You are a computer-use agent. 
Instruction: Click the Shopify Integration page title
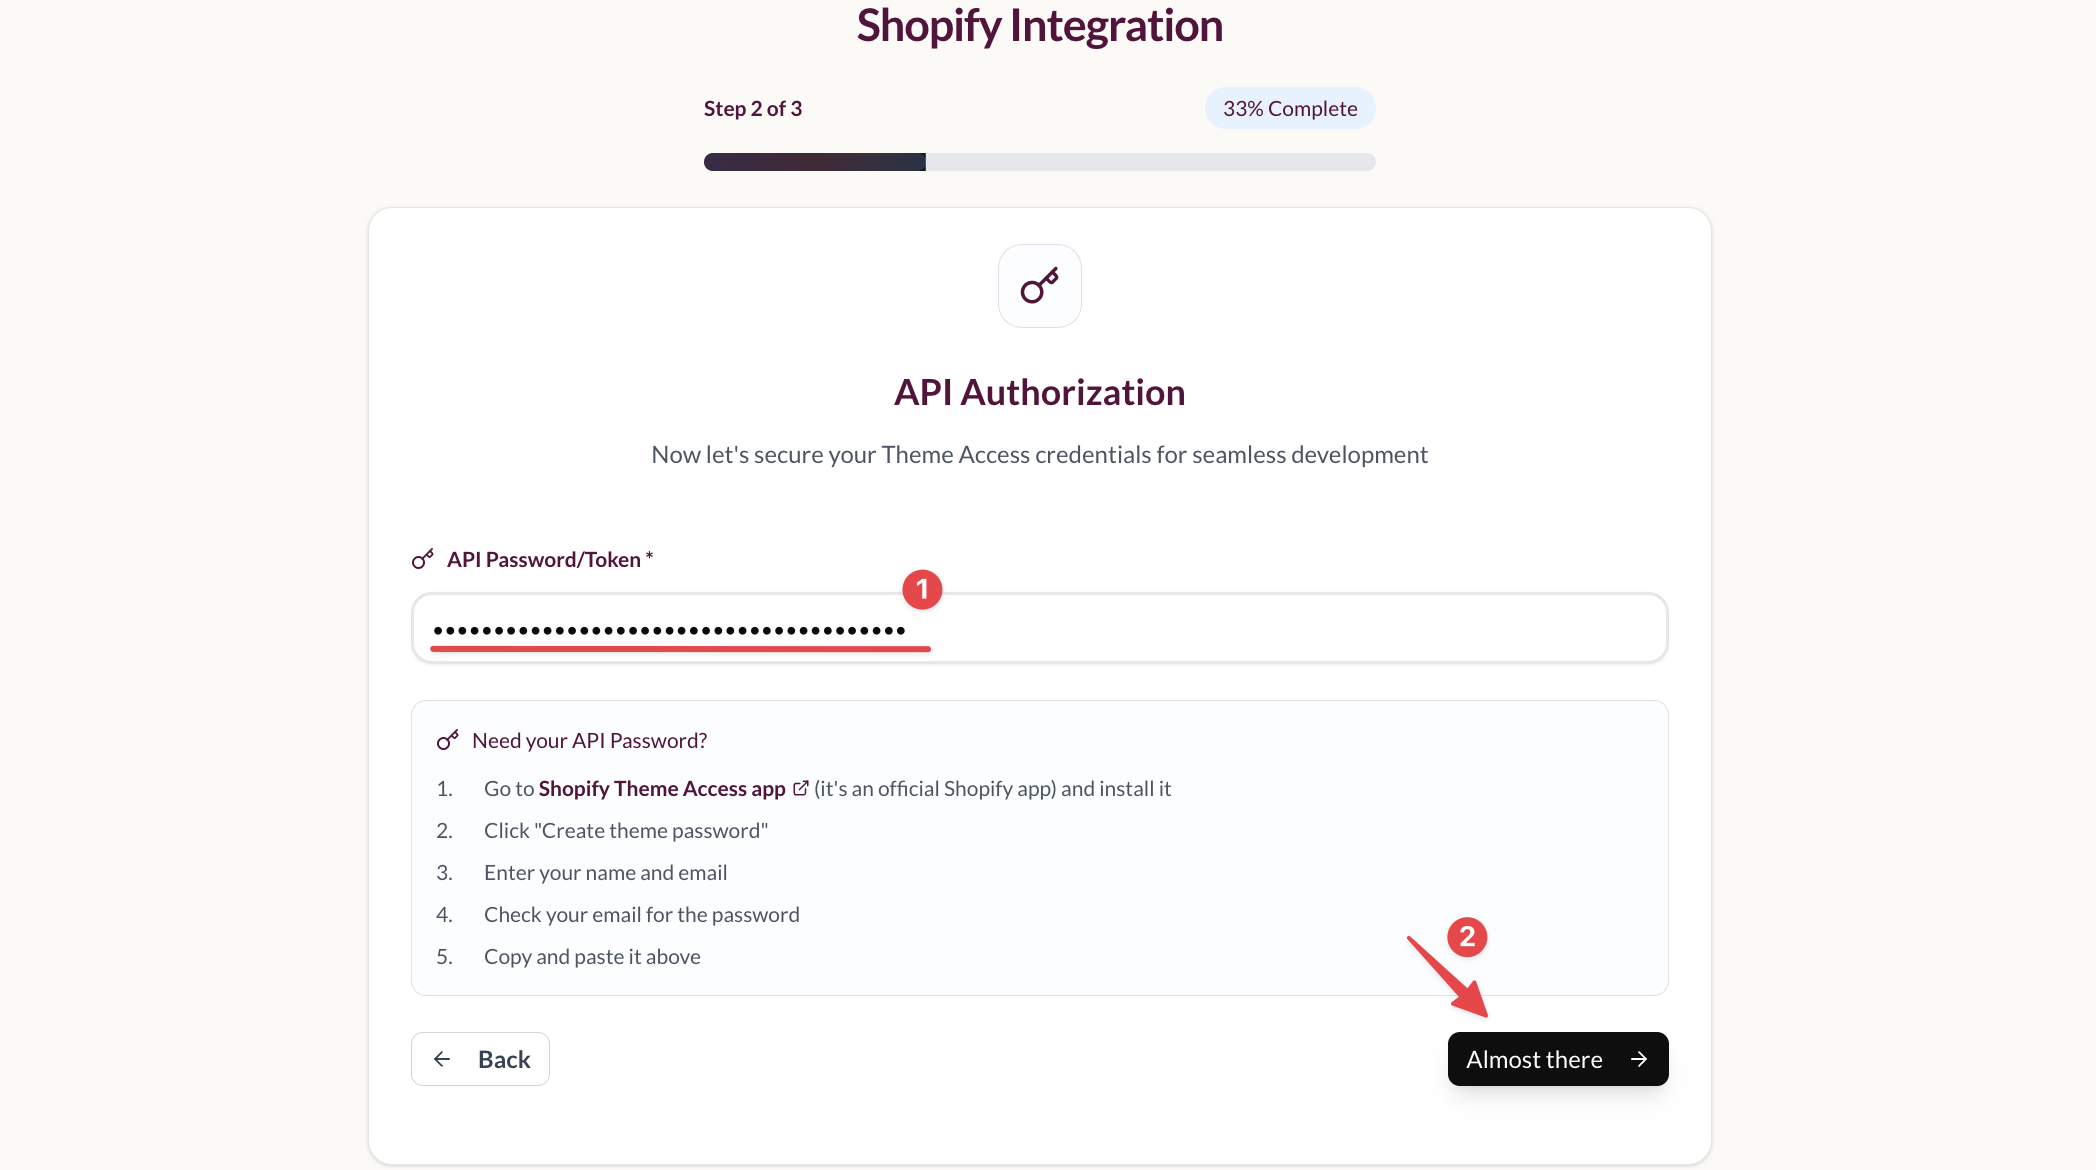point(1039,26)
